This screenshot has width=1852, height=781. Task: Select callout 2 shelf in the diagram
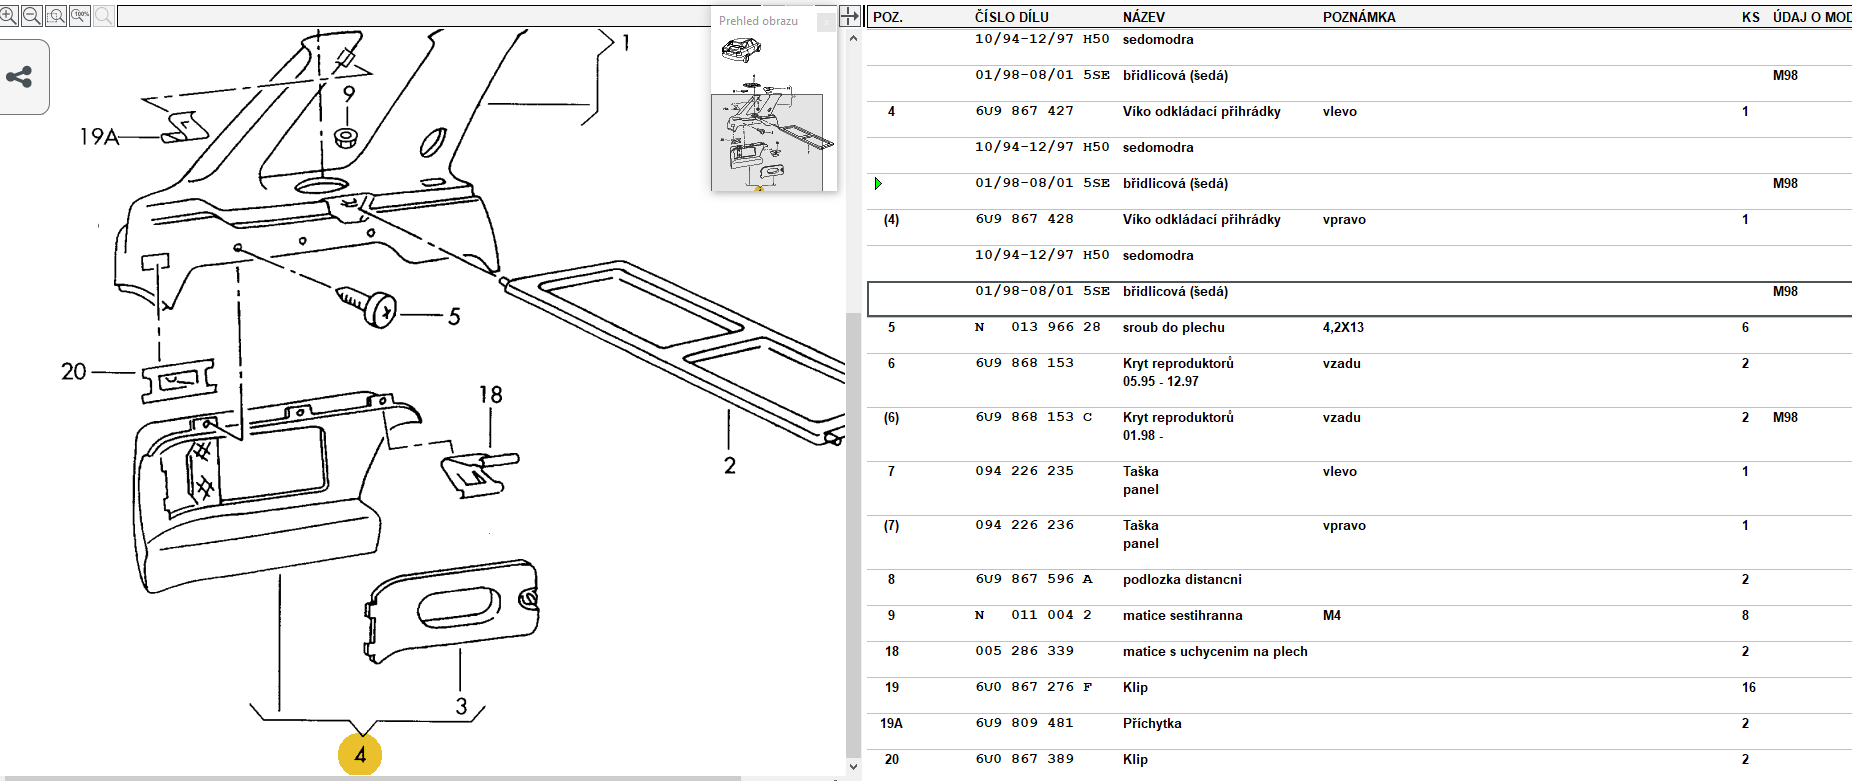click(x=730, y=465)
